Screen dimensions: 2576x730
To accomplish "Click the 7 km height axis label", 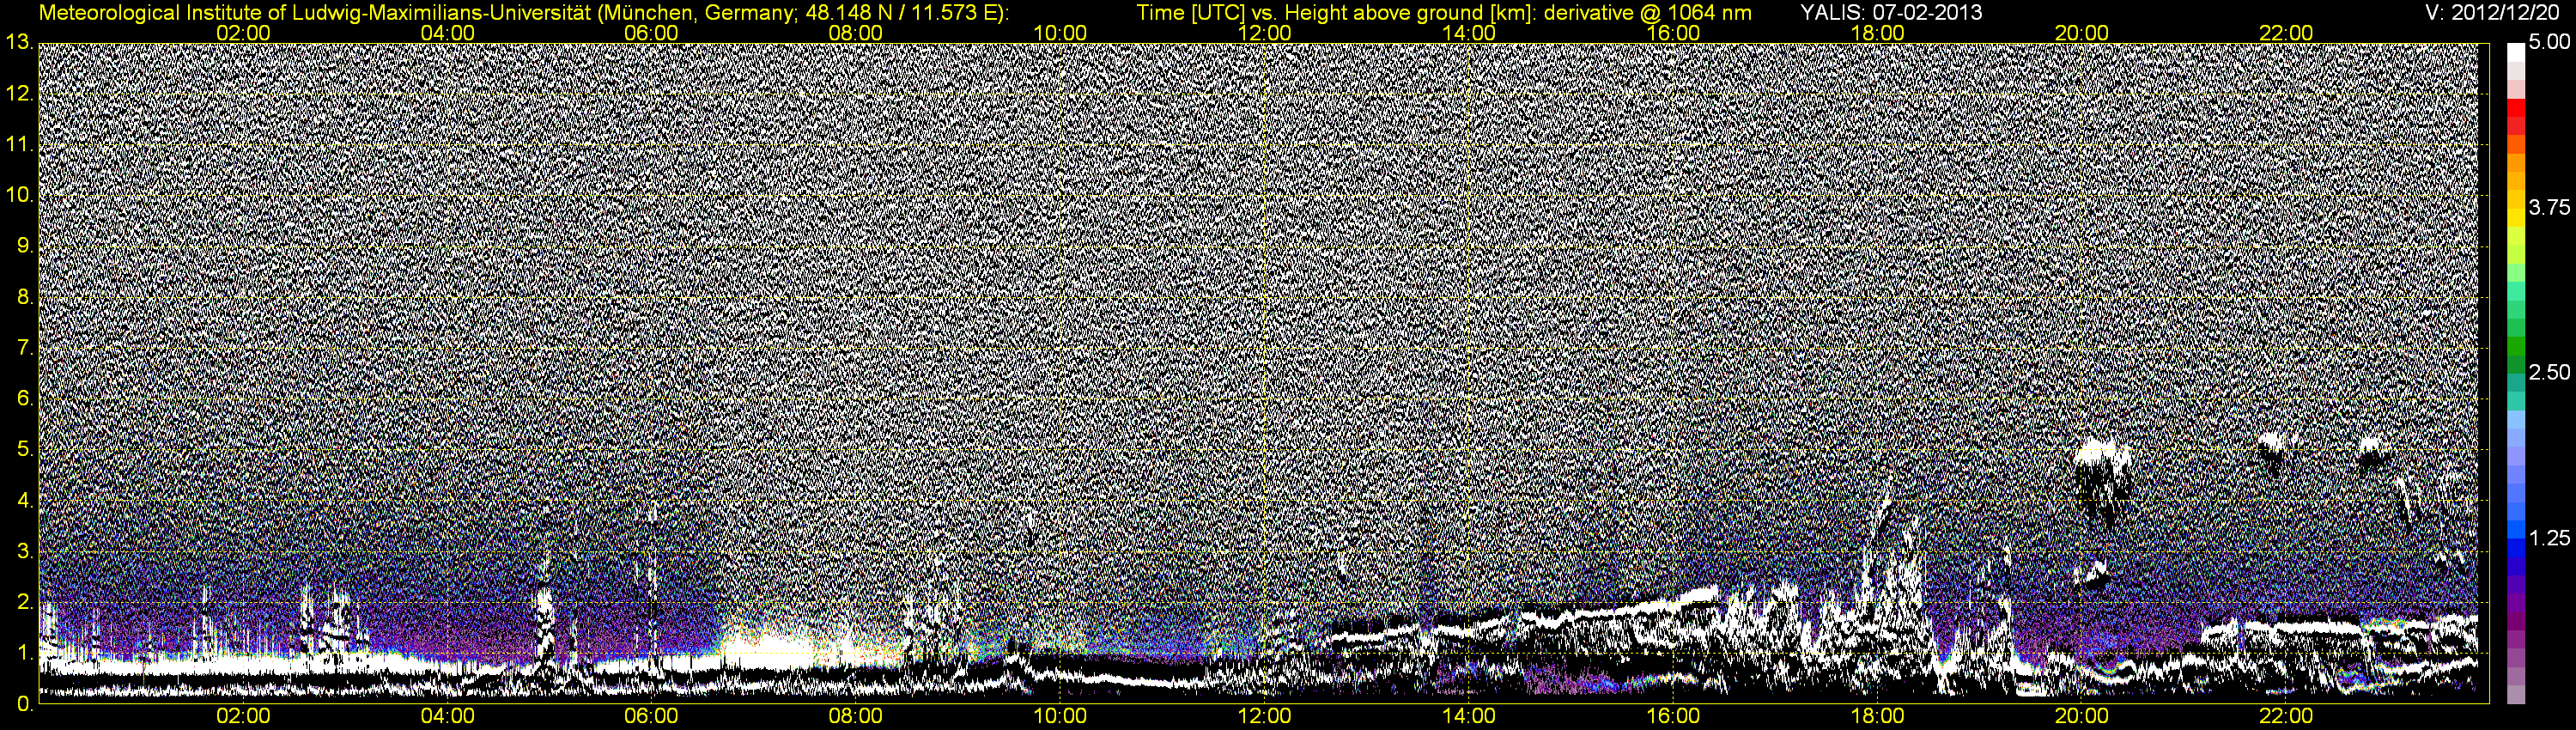I will 24,348.
